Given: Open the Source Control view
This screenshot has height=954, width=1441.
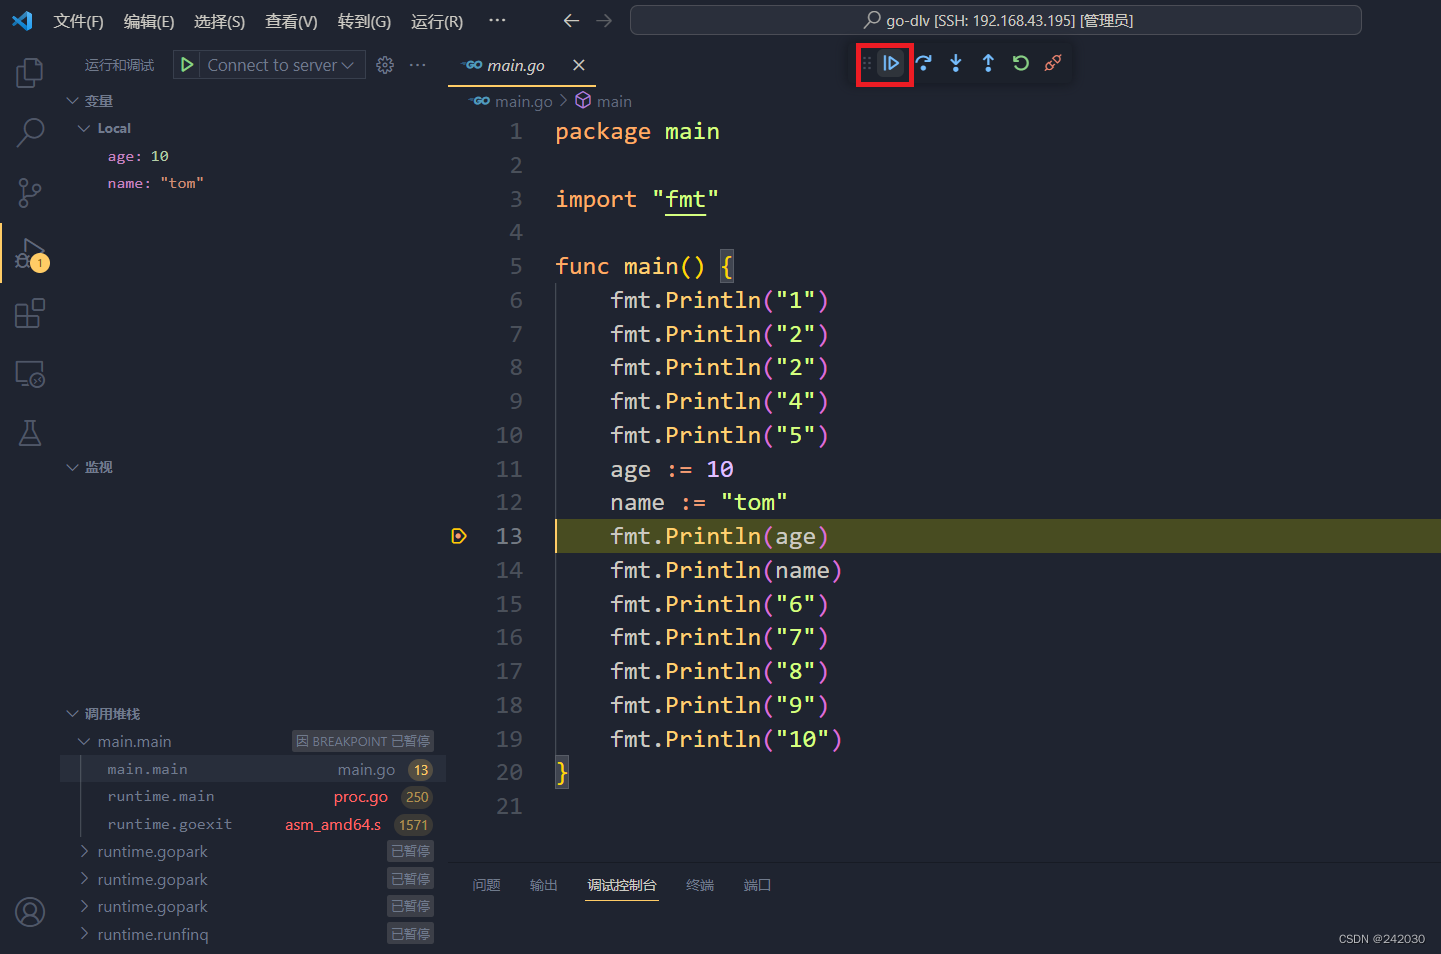Looking at the screenshot, I should pyautogui.click(x=30, y=192).
